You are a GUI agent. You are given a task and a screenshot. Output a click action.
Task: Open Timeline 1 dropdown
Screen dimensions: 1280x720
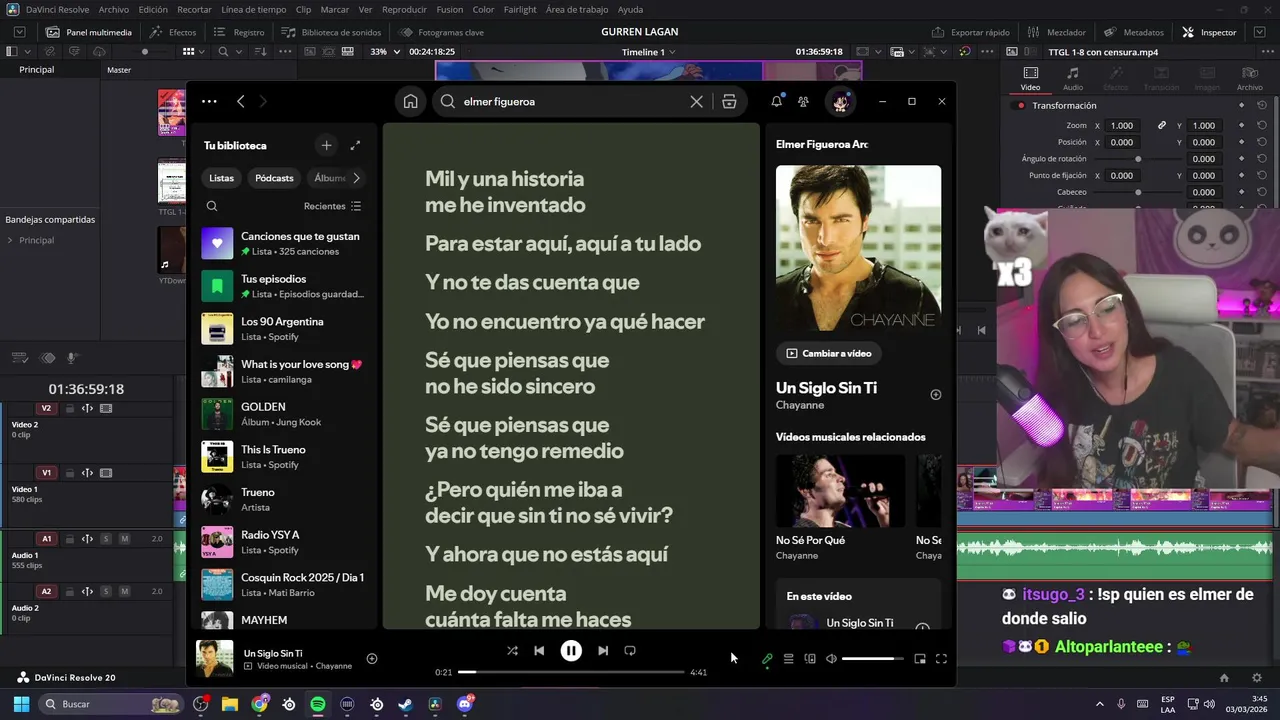(648, 52)
